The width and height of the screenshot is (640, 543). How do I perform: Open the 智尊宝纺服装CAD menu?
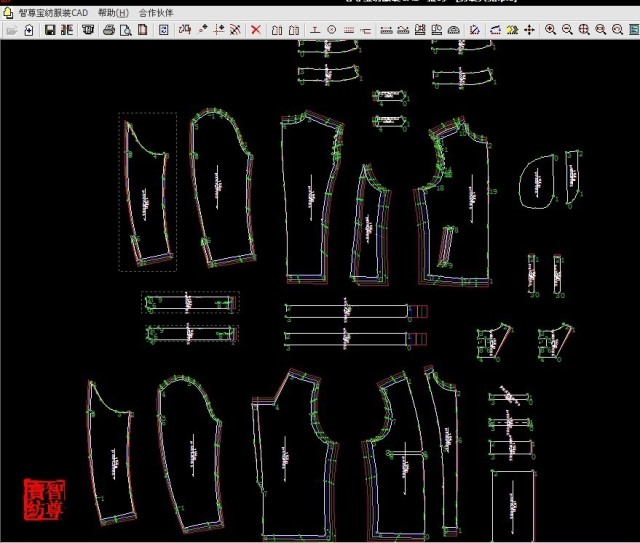(52, 13)
